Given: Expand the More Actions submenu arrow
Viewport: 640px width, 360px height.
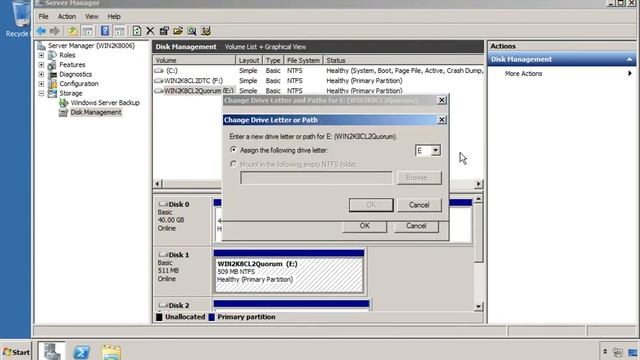Looking at the screenshot, I should point(630,73).
